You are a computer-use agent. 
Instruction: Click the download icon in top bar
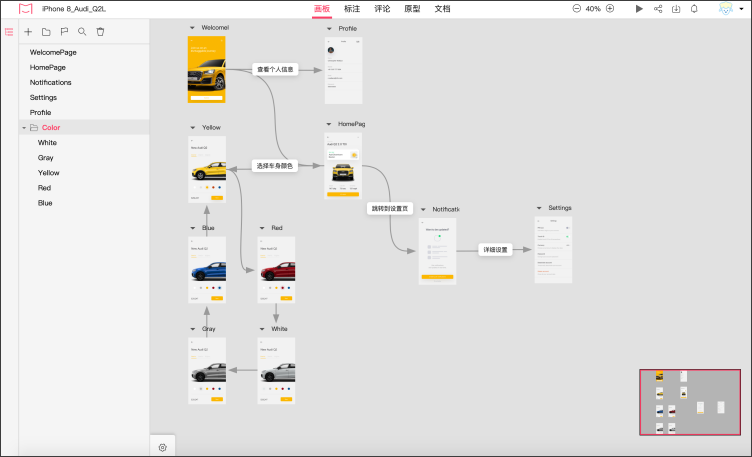coord(676,8)
